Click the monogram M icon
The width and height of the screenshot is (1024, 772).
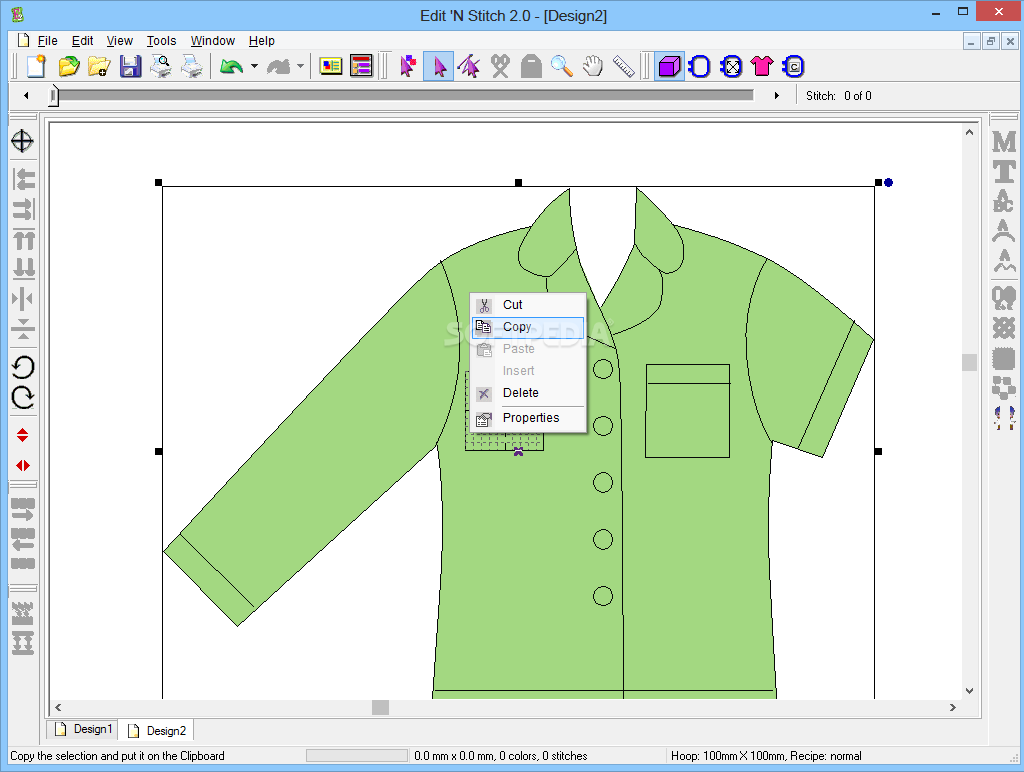pyautogui.click(x=1004, y=141)
